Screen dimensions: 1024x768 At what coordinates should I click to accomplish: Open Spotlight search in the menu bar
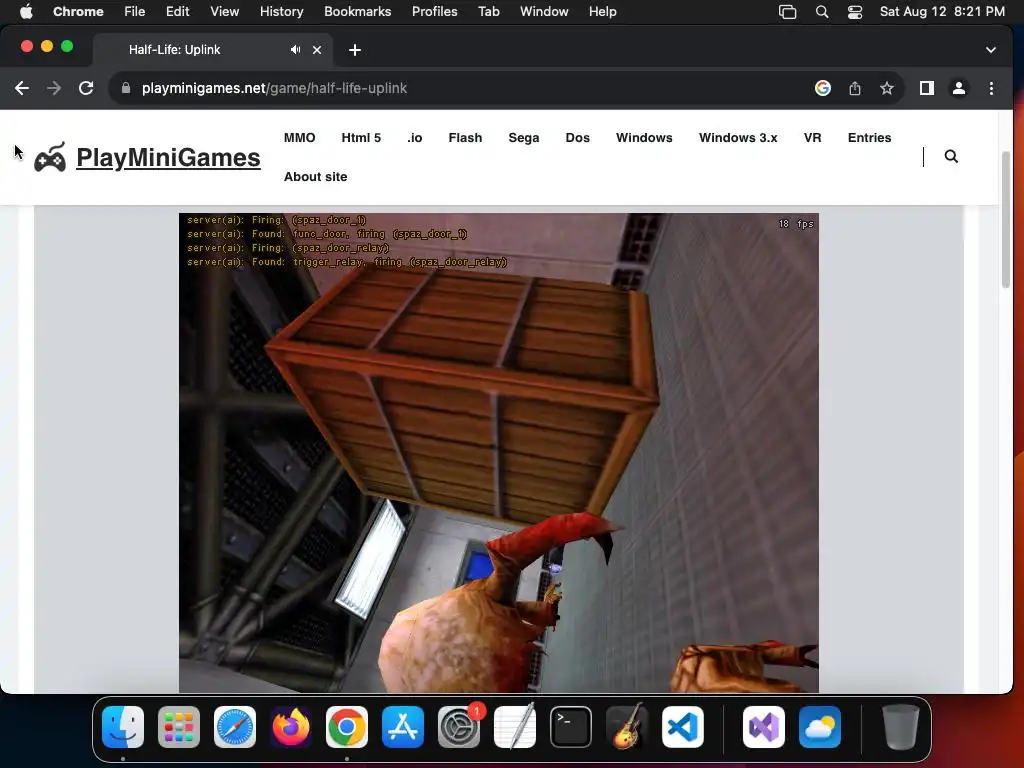pyautogui.click(x=822, y=12)
